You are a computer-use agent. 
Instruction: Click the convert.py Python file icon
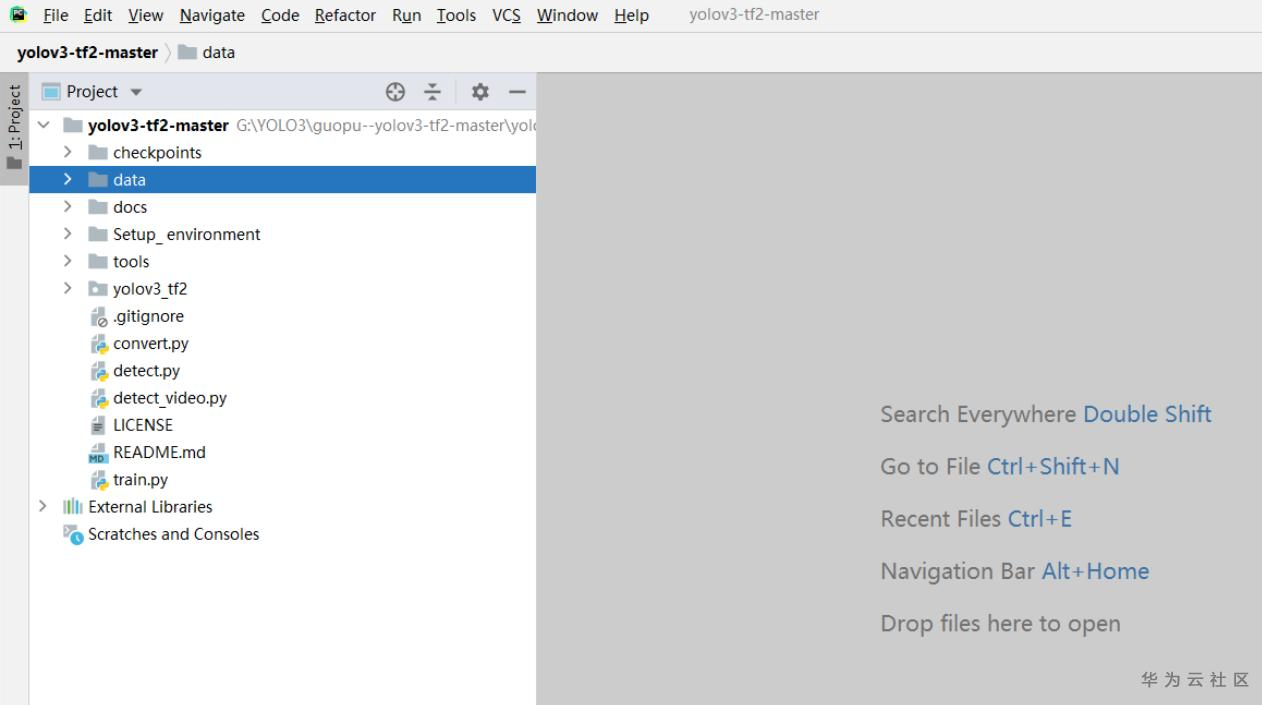click(x=99, y=344)
